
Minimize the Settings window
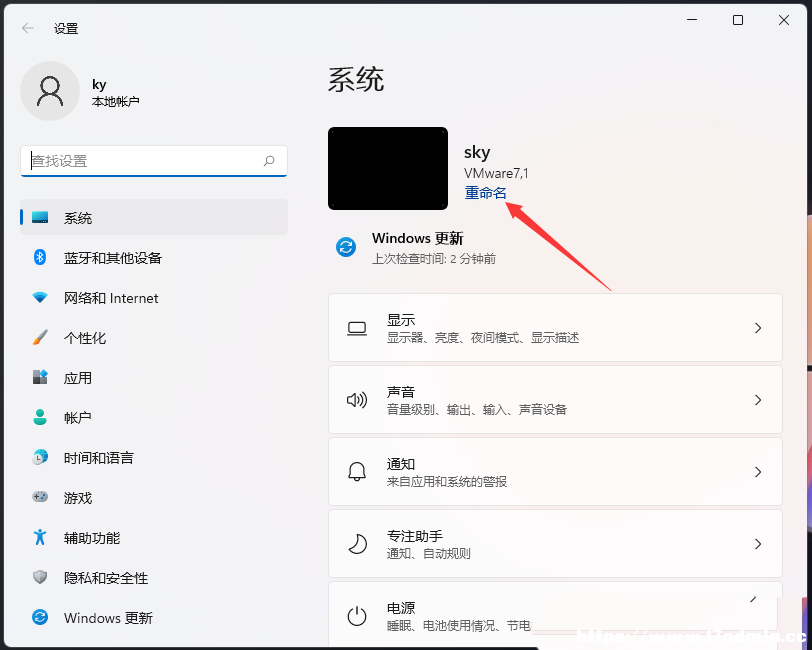692,20
